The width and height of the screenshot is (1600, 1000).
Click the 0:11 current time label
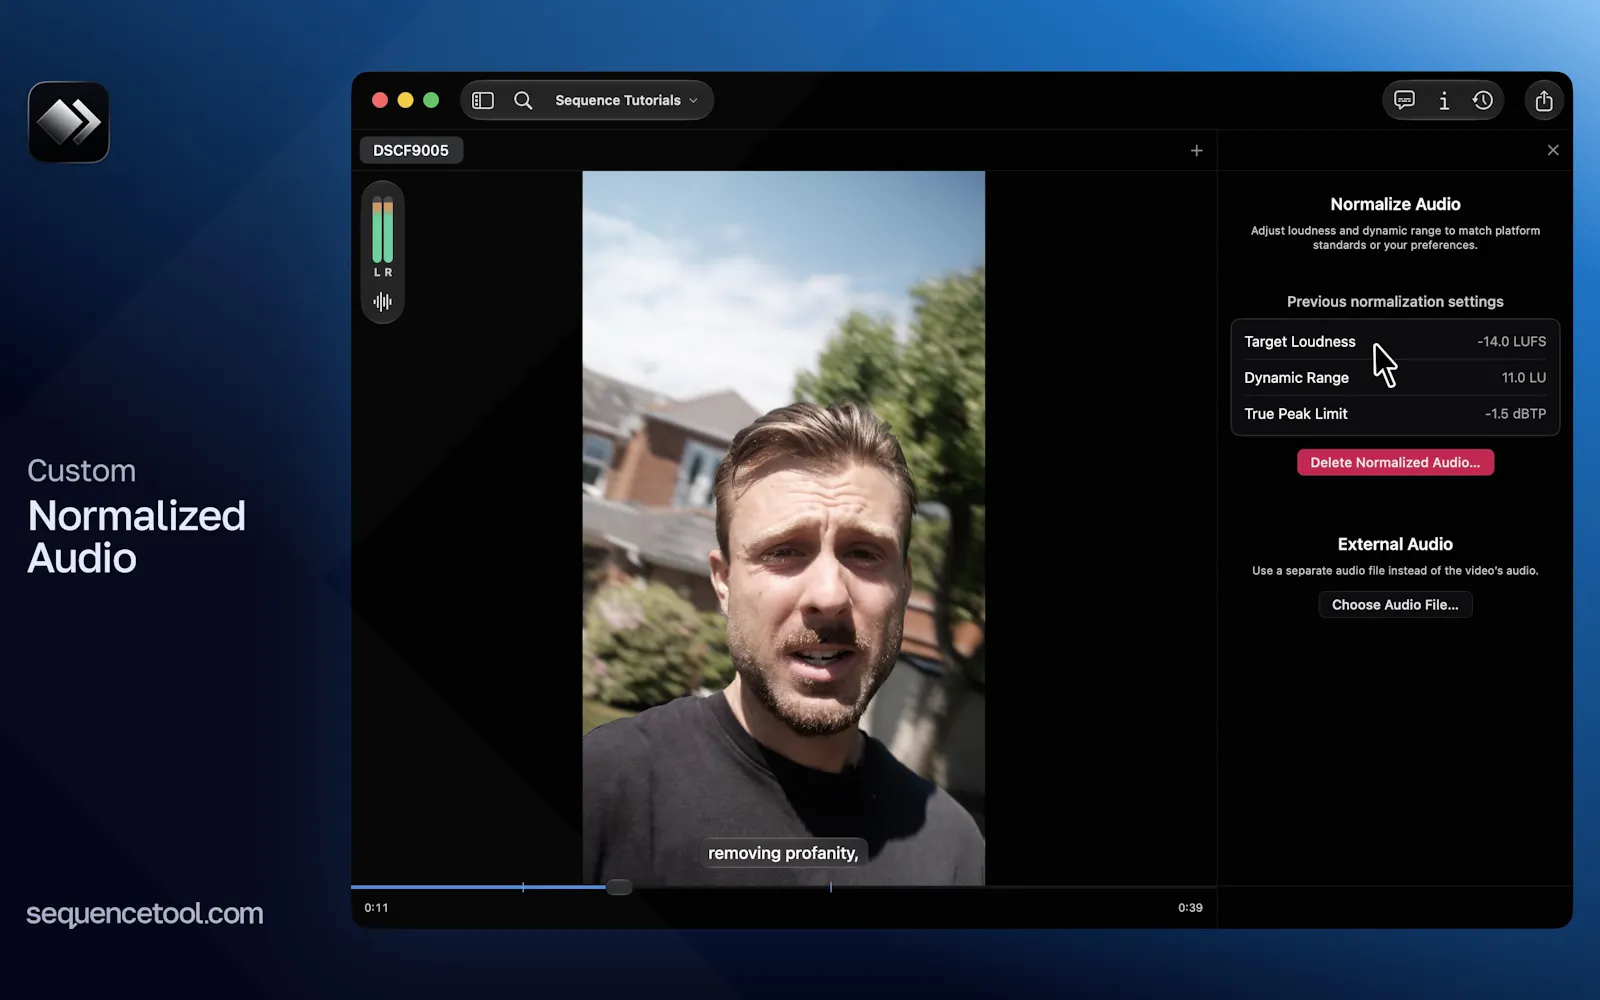[376, 908]
